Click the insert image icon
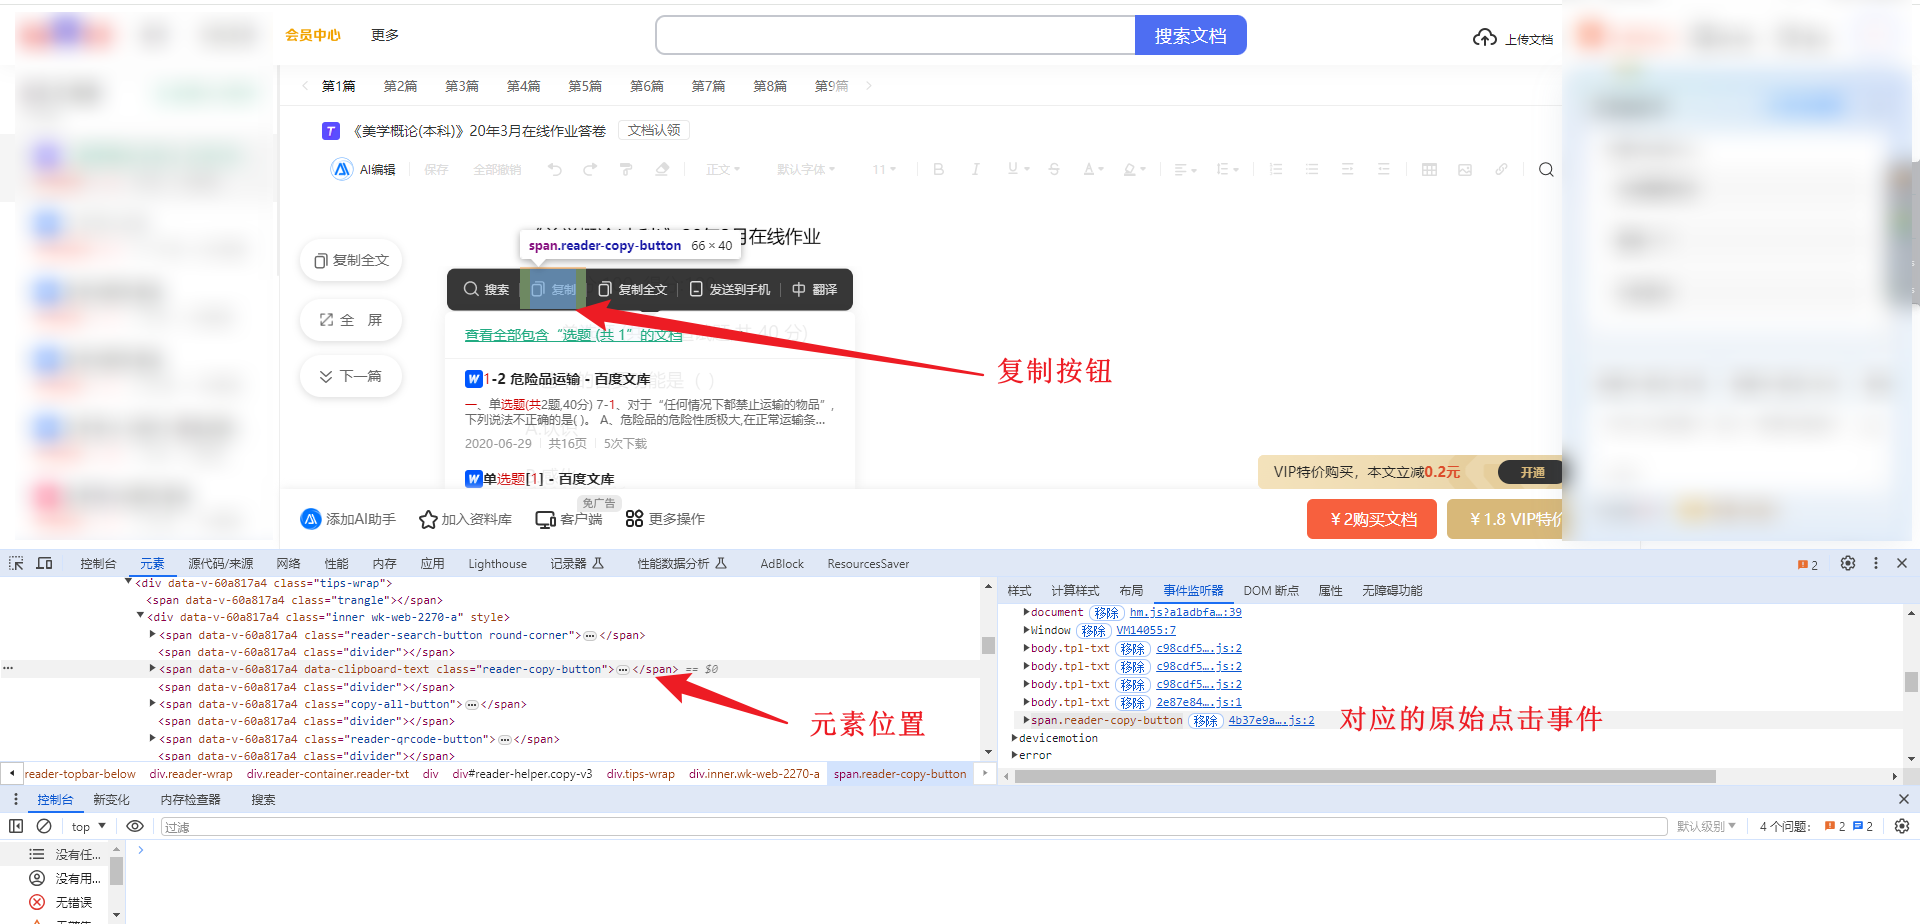 pyautogui.click(x=1465, y=169)
